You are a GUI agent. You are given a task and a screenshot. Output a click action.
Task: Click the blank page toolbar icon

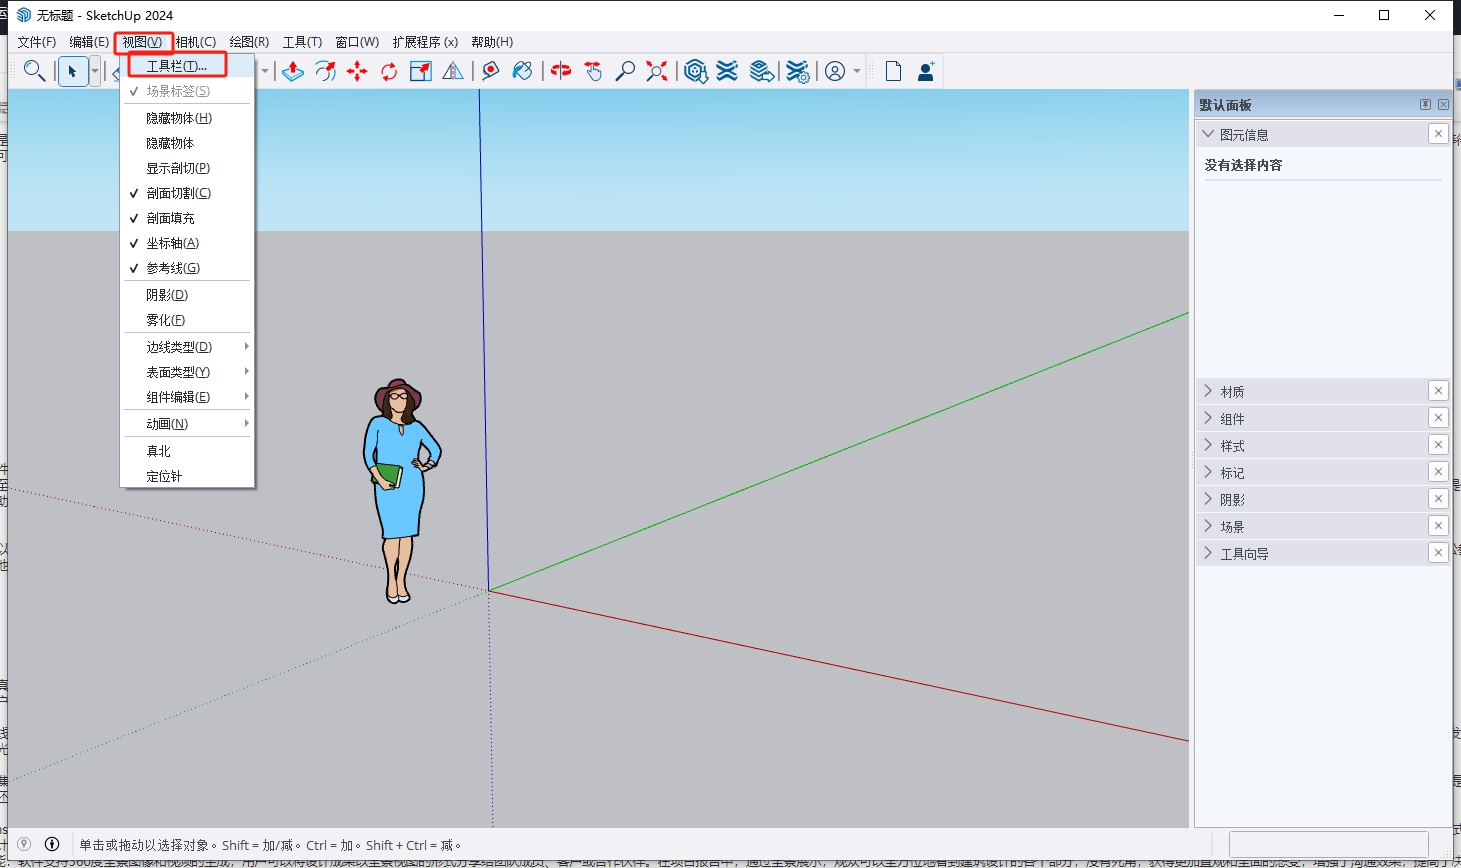pyautogui.click(x=893, y=71)
